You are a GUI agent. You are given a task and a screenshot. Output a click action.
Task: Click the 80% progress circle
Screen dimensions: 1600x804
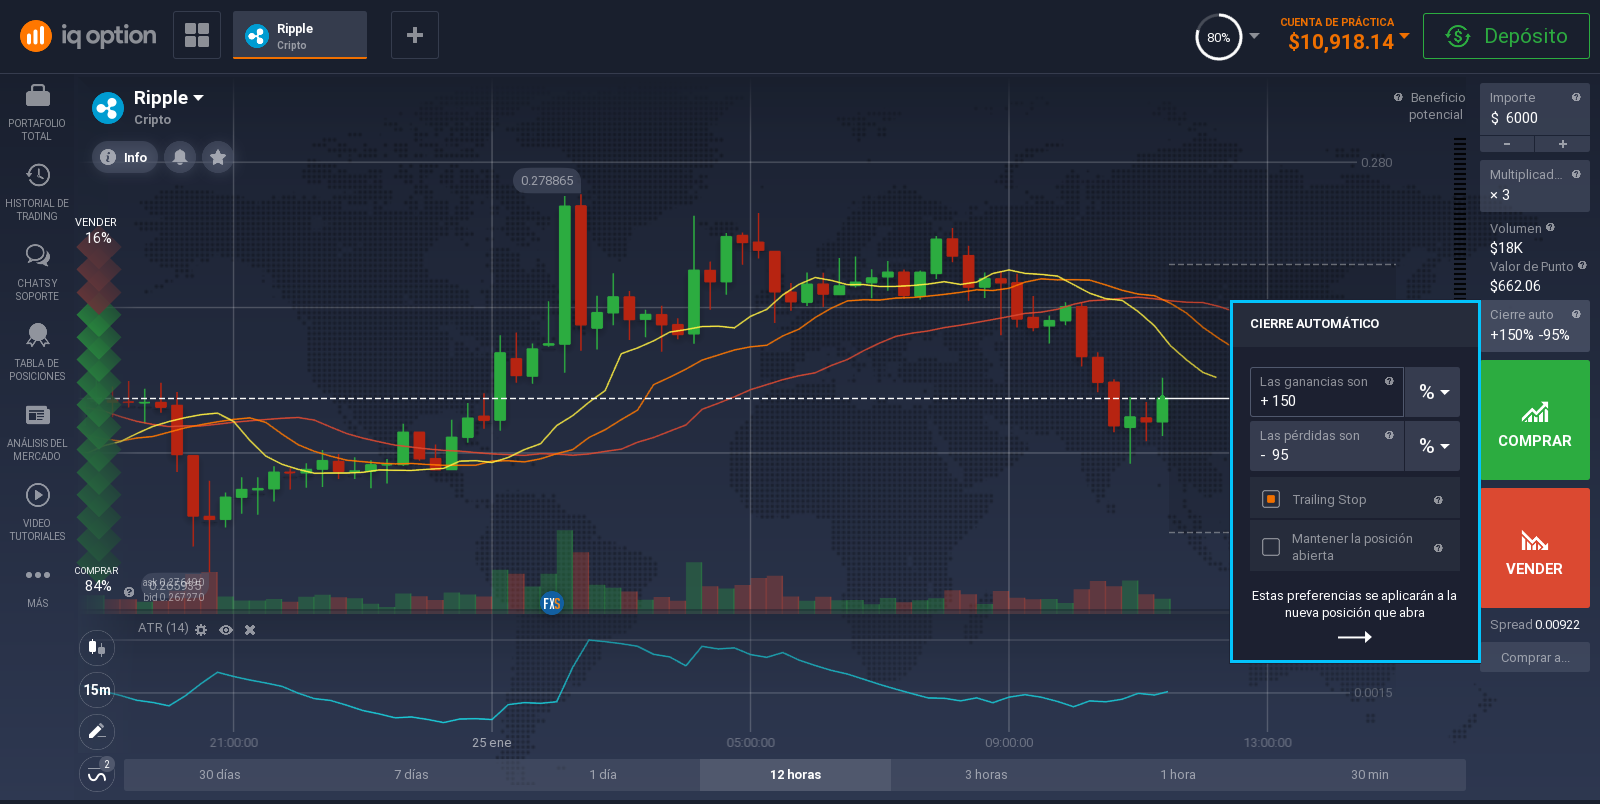coord(1218,37)
